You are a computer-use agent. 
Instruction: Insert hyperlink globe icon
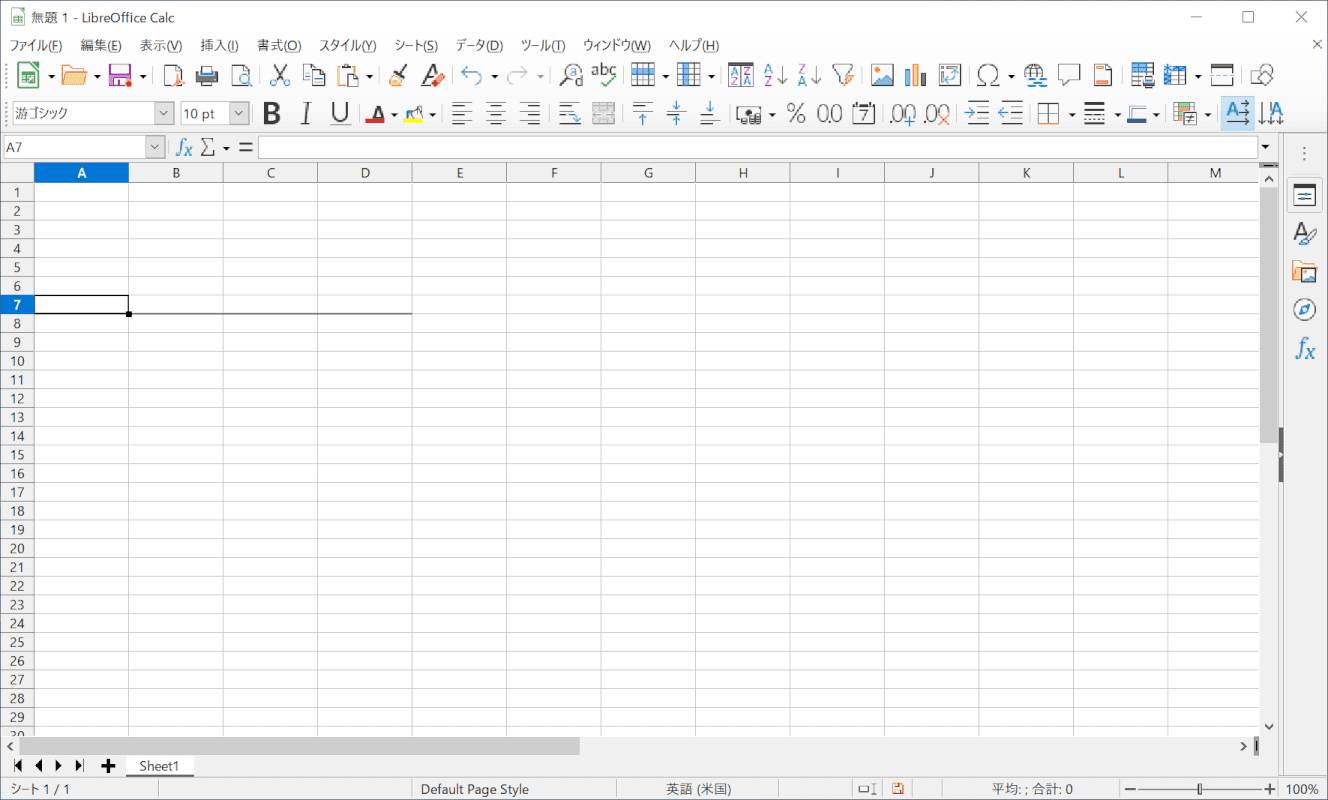1036,75
